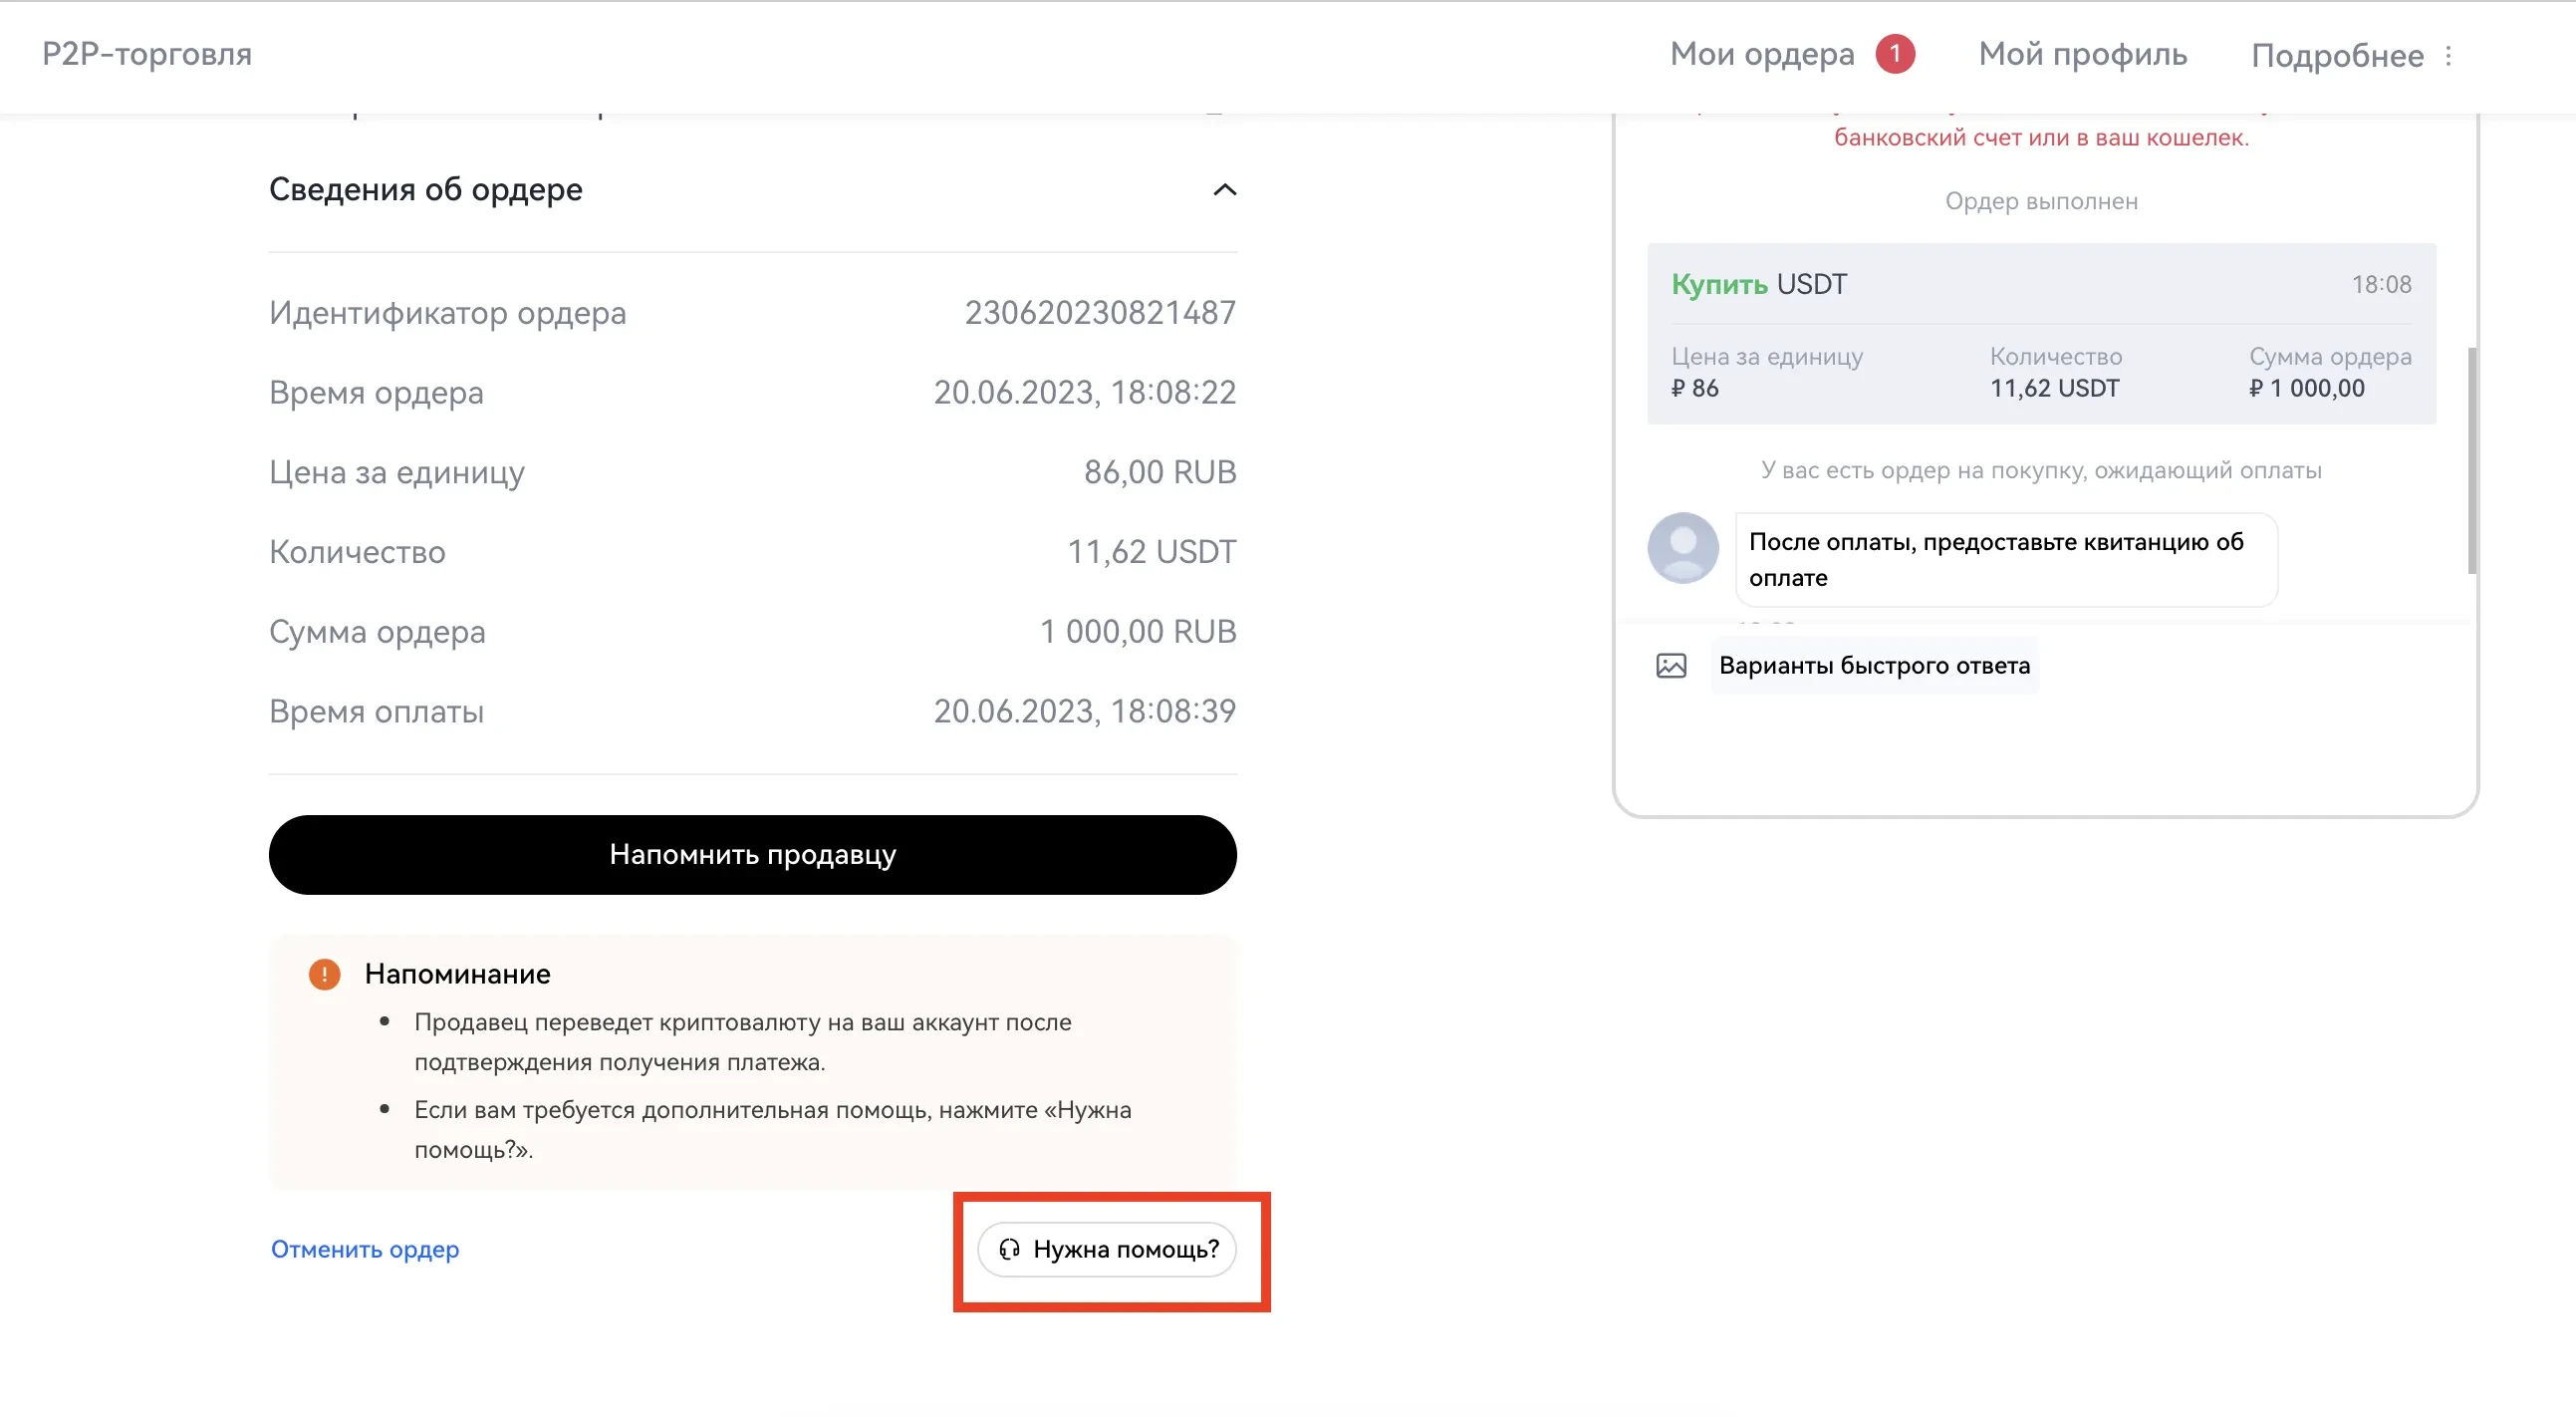
Task: Click the seller avatar in chat
Action: [x=1683, y=548]
